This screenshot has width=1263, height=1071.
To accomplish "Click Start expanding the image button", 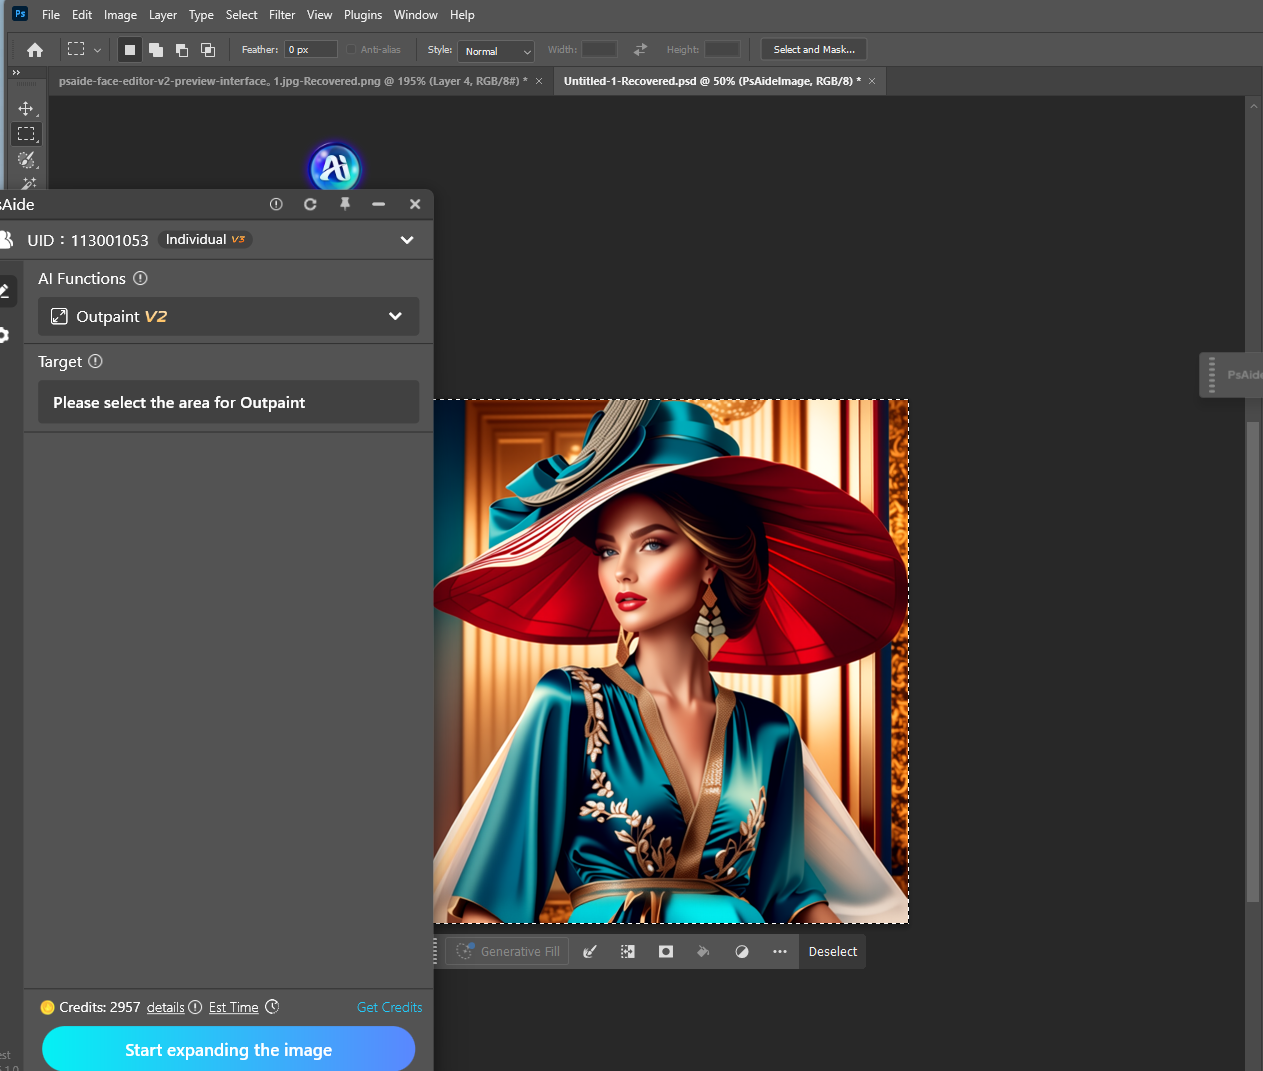I will pos(228,1050).
